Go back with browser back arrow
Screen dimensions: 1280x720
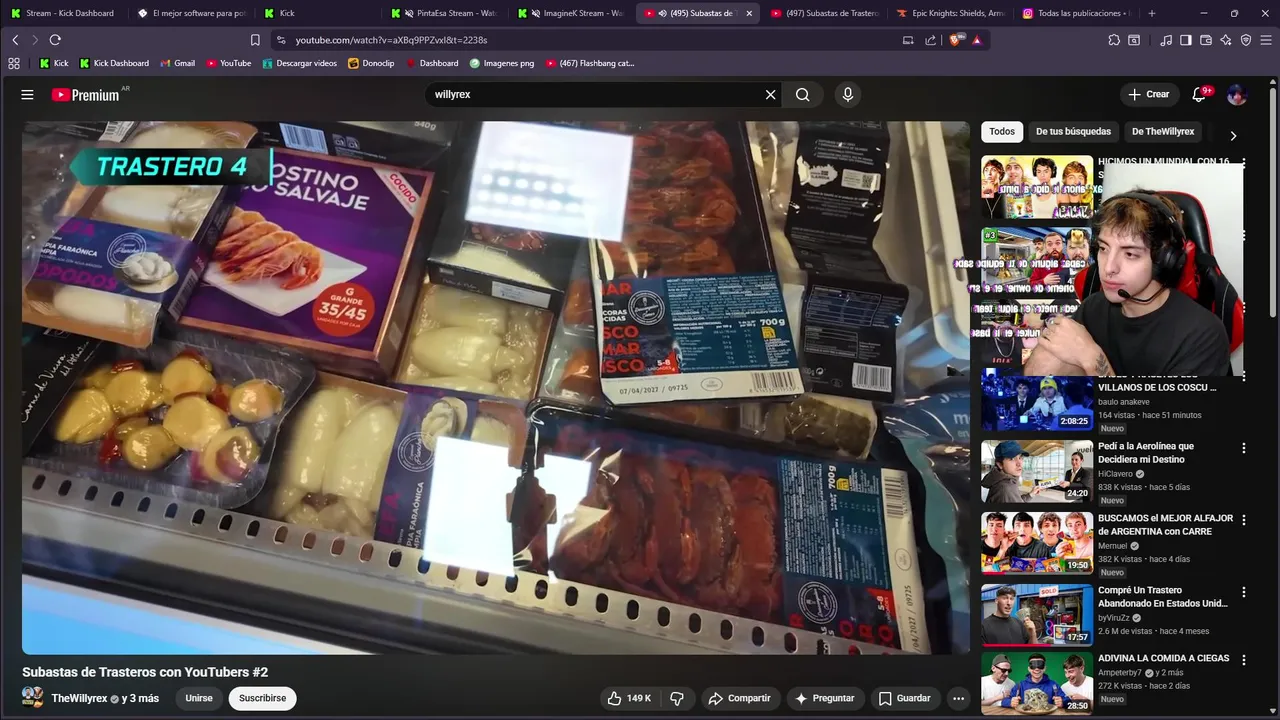15,40
